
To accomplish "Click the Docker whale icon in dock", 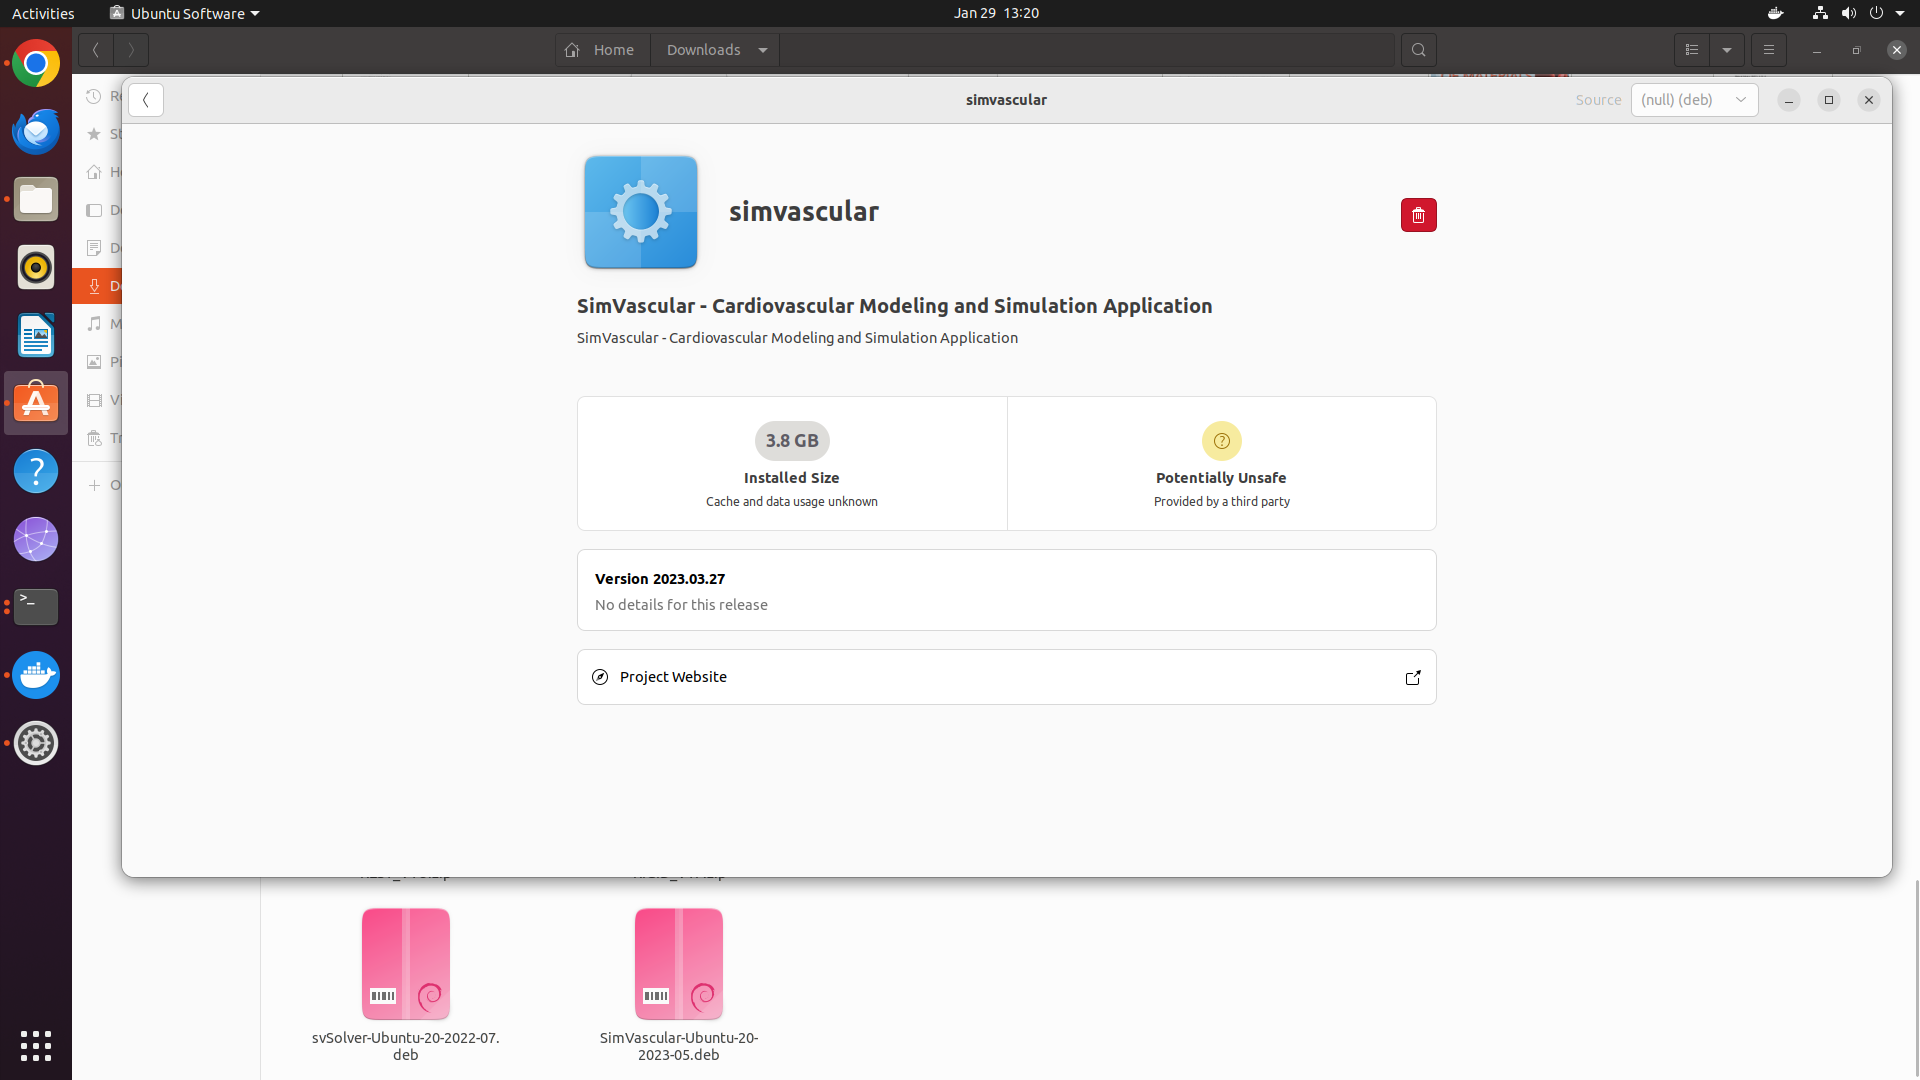I will coord(36,674).
